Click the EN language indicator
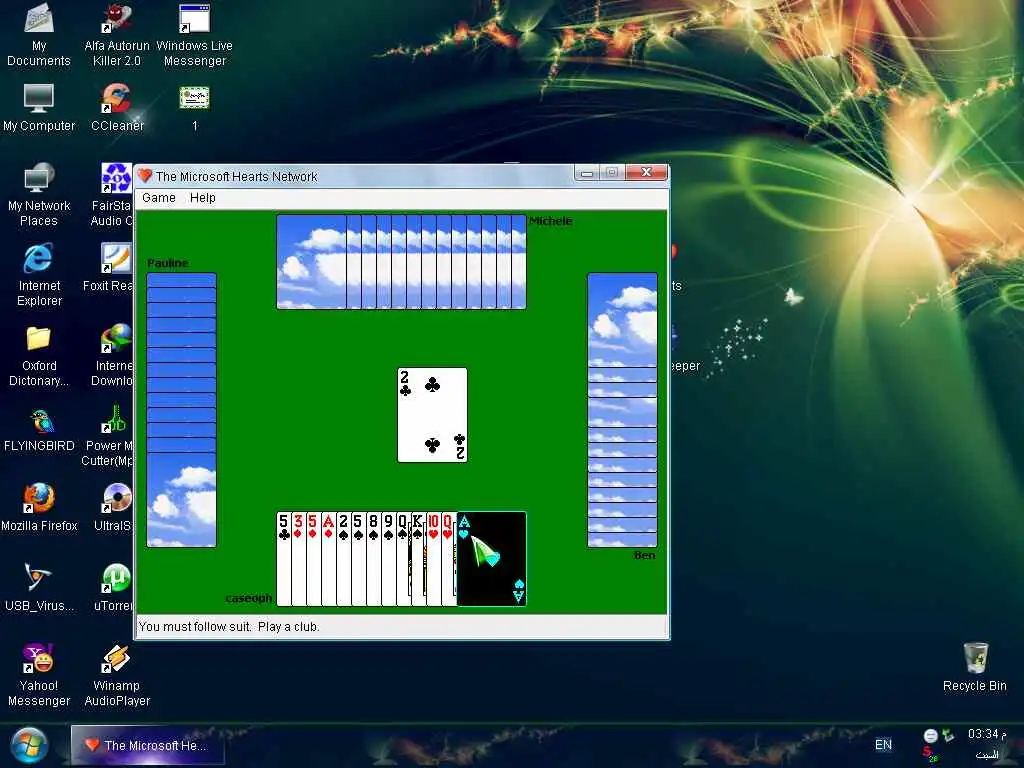The width and height of the screenshot is (1024, 768). 883,744
